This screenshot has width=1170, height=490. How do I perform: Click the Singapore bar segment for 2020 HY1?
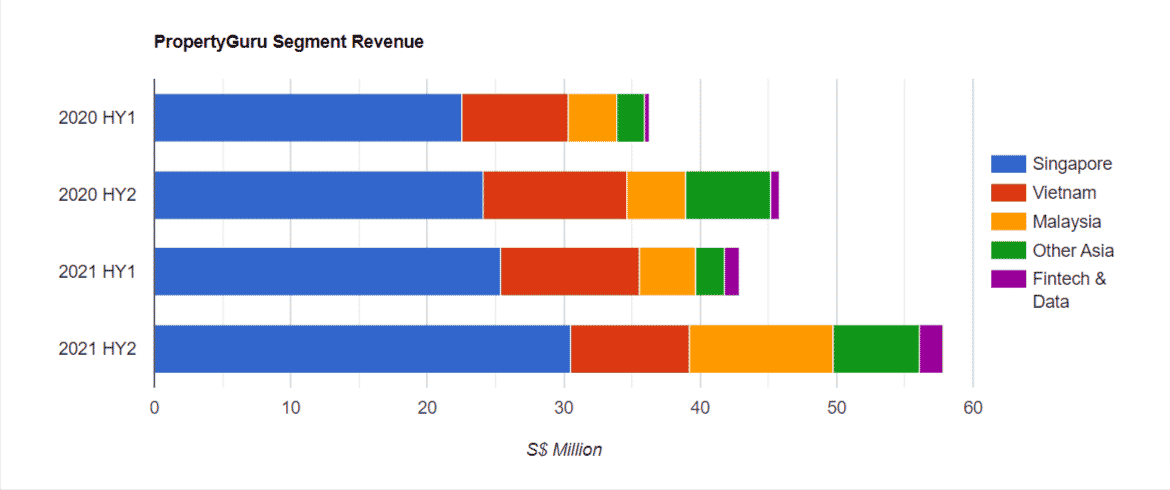[308, 118]
